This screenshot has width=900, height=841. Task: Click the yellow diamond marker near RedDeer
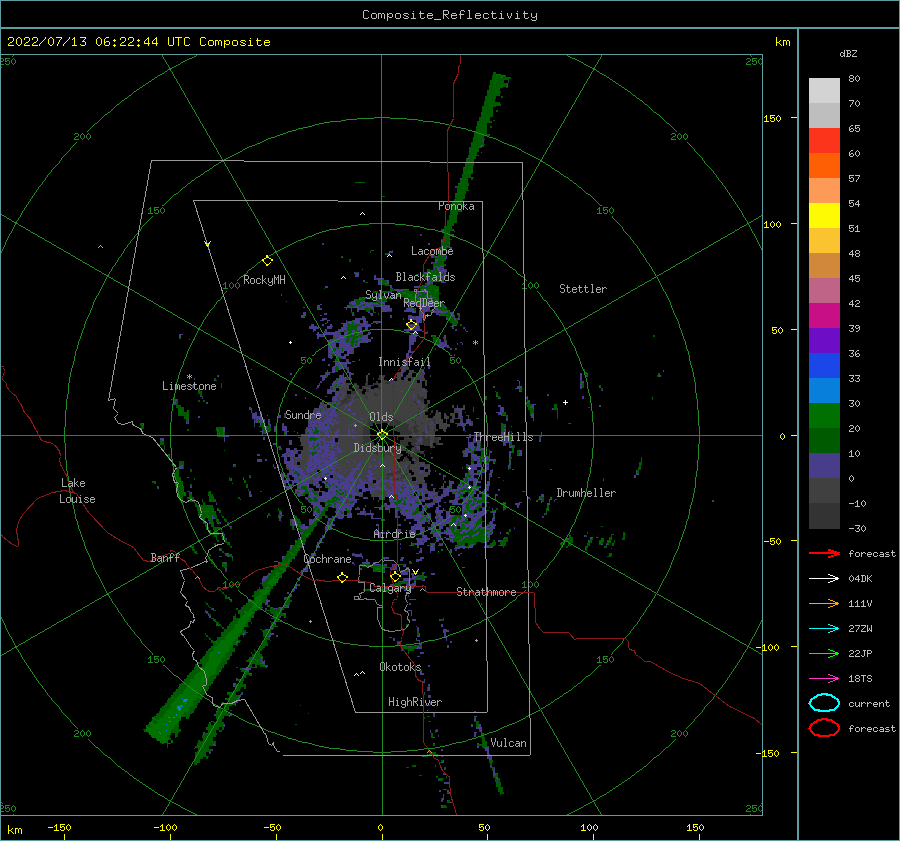[x=411, y=325]
